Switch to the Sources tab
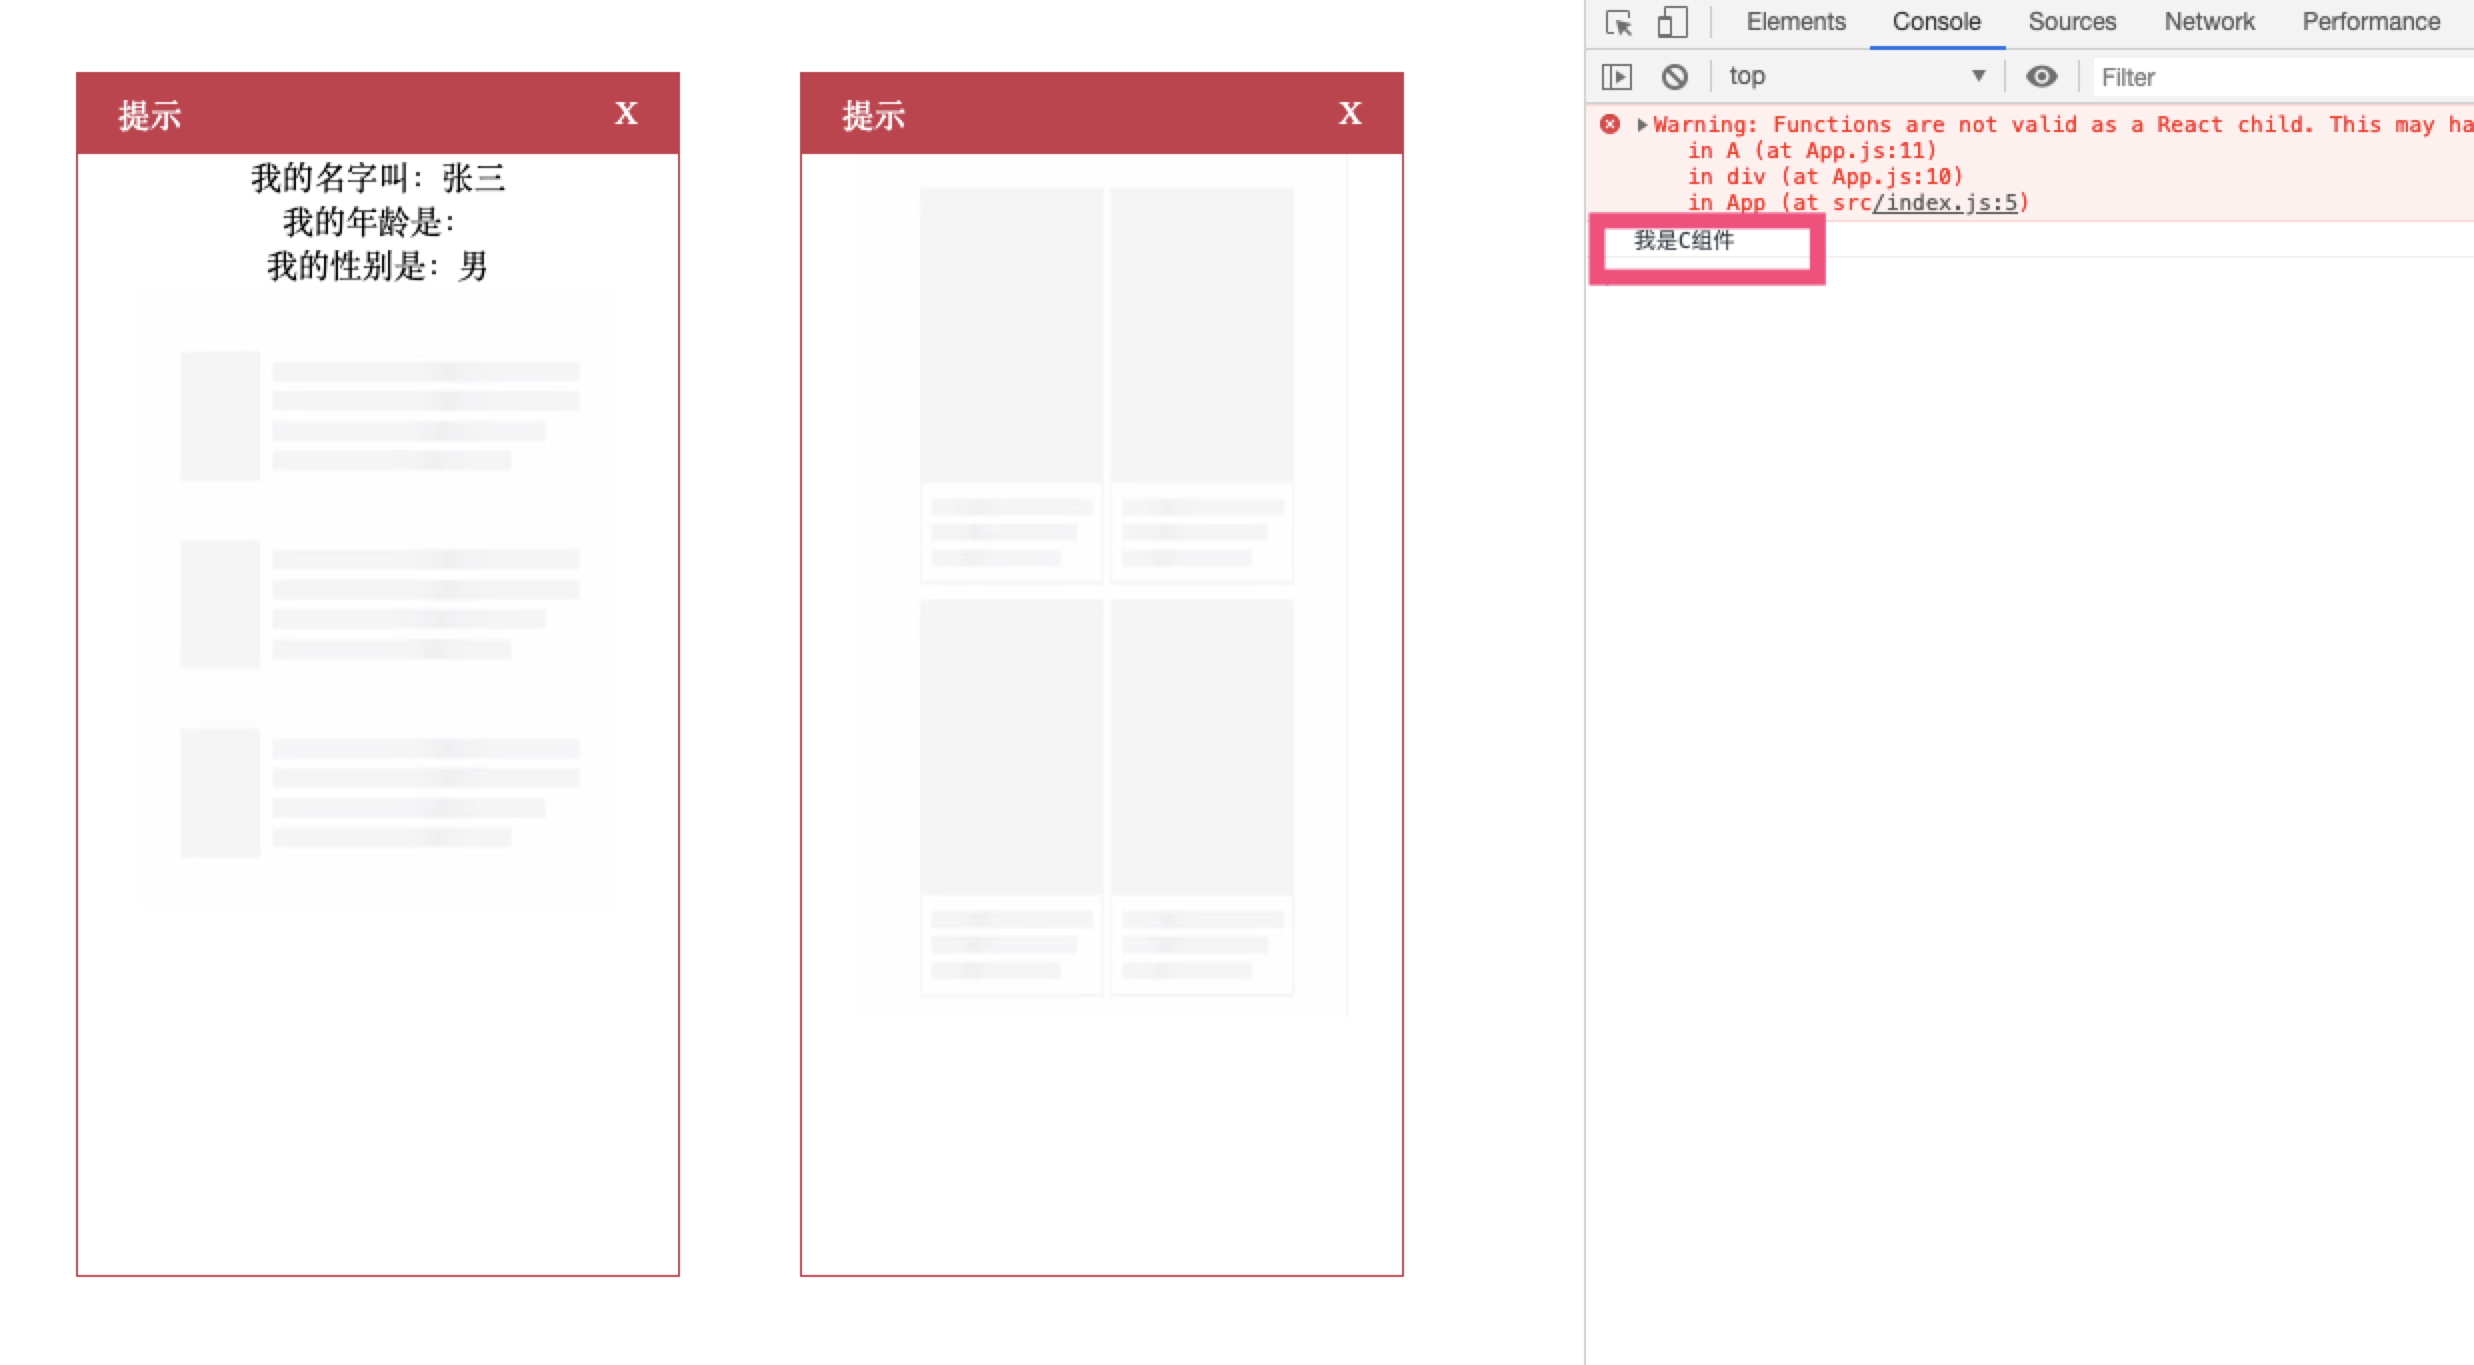Screen dimensions: 2474x1365 coord(2071,22)
